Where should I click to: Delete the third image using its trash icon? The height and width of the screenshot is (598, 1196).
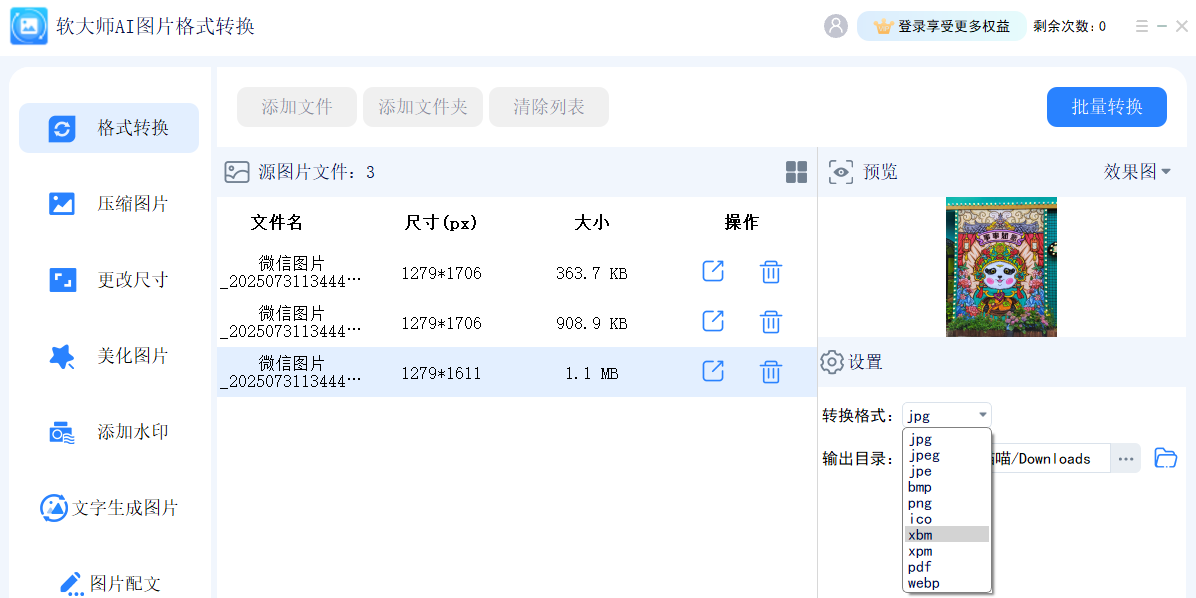(x=770, y=371)
